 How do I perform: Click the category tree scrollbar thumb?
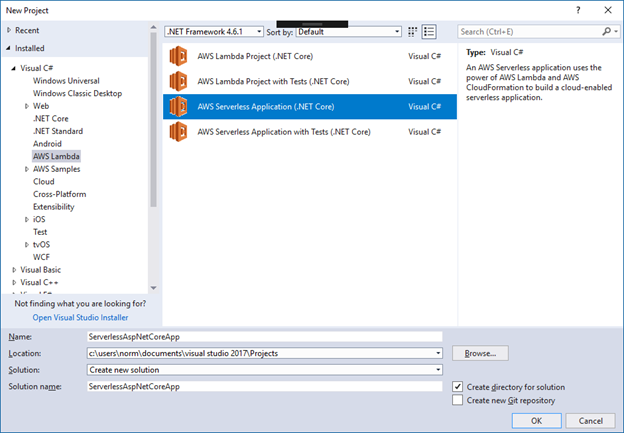click(154, 119)
